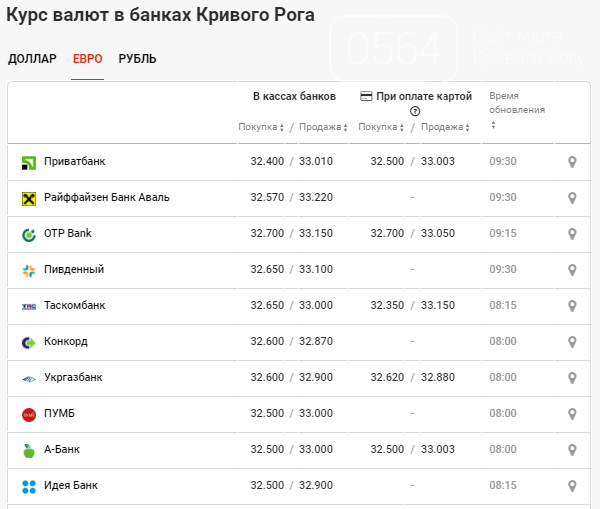Click Укргазбанк card sell rate 32.880
600x509 pixels.
coord(438,377)
